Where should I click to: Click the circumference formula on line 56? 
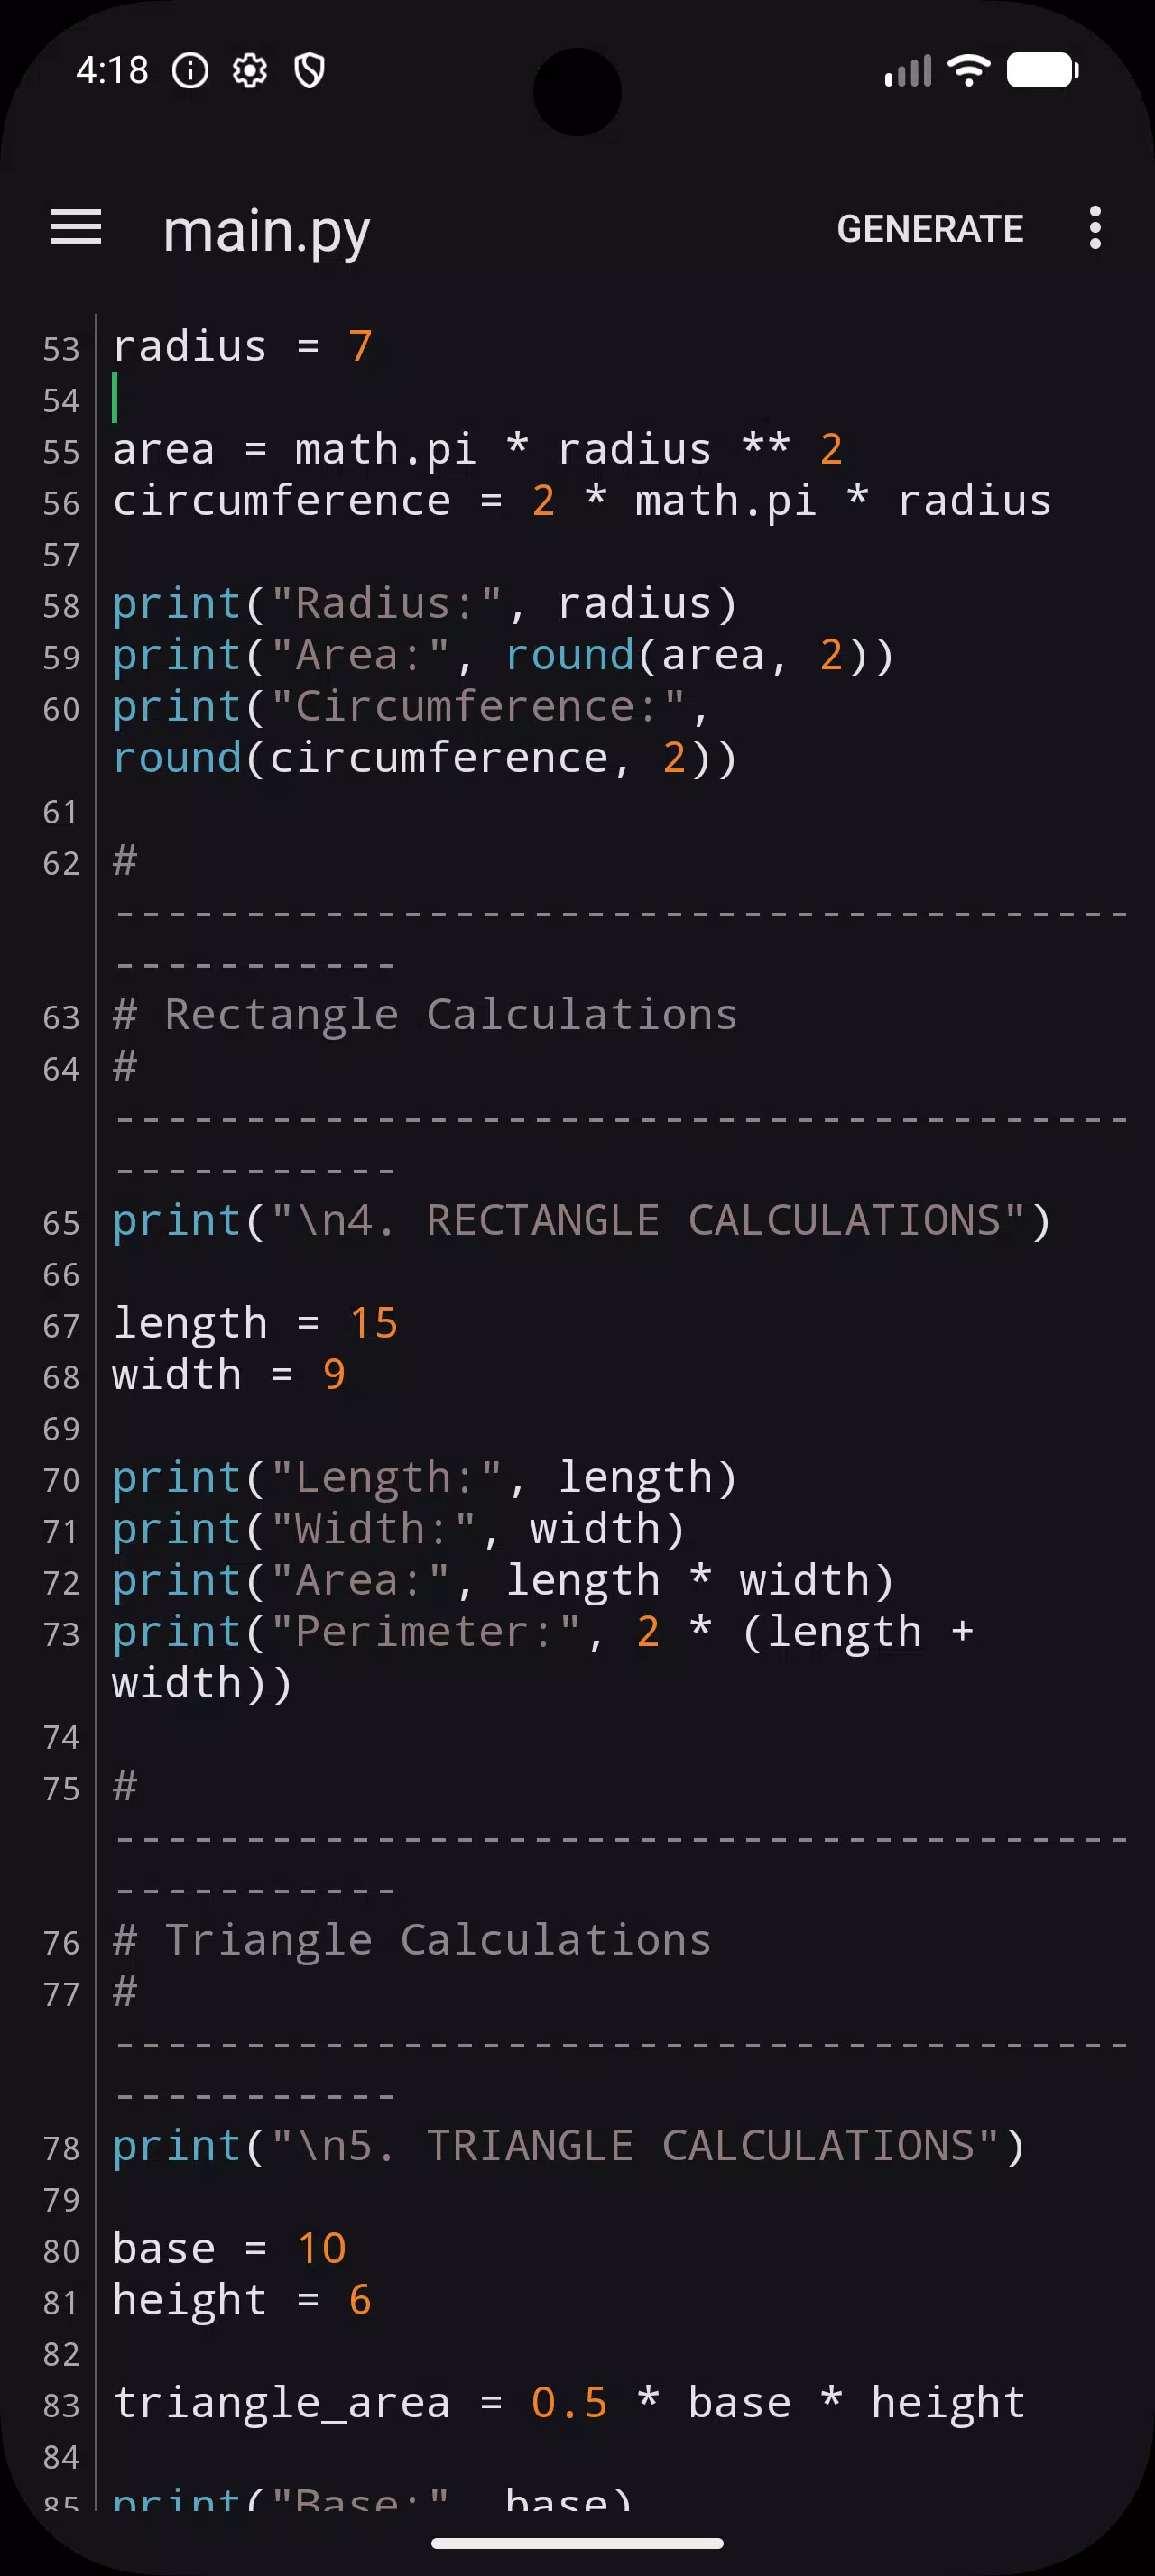coord(582,501)
